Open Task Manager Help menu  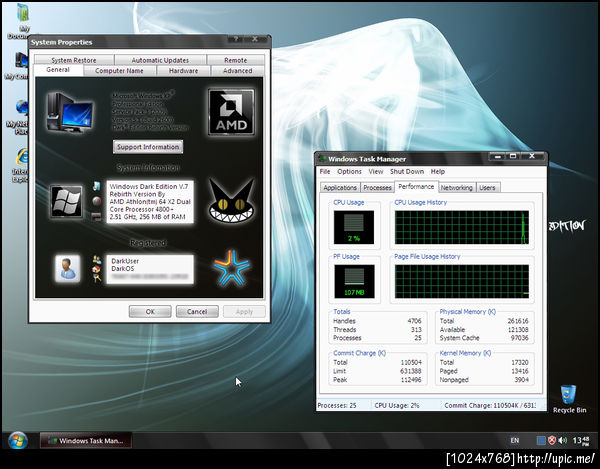click(x=438, y=171)
